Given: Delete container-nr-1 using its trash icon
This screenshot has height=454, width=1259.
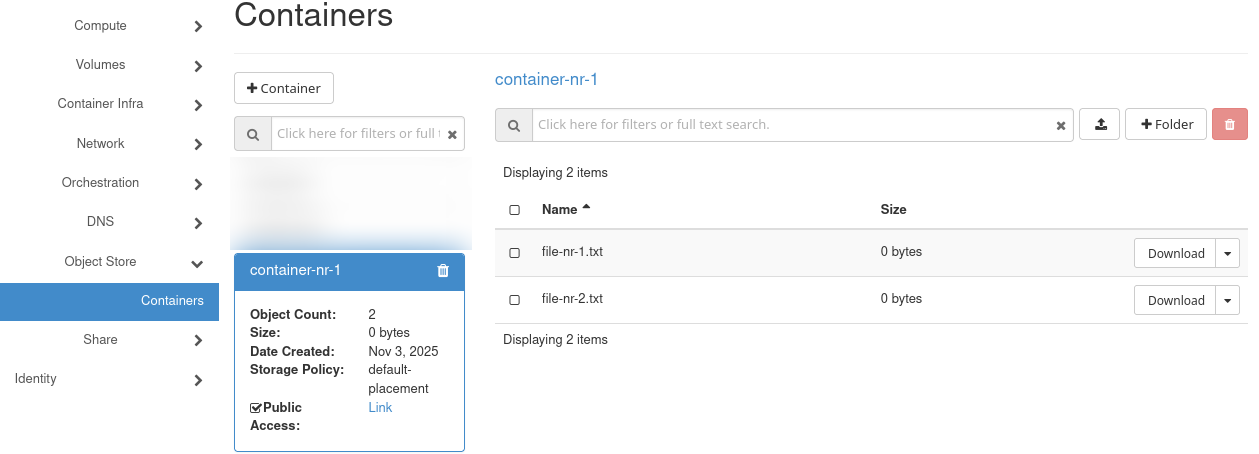Looking at the screenshot, I should pos(443,271).
